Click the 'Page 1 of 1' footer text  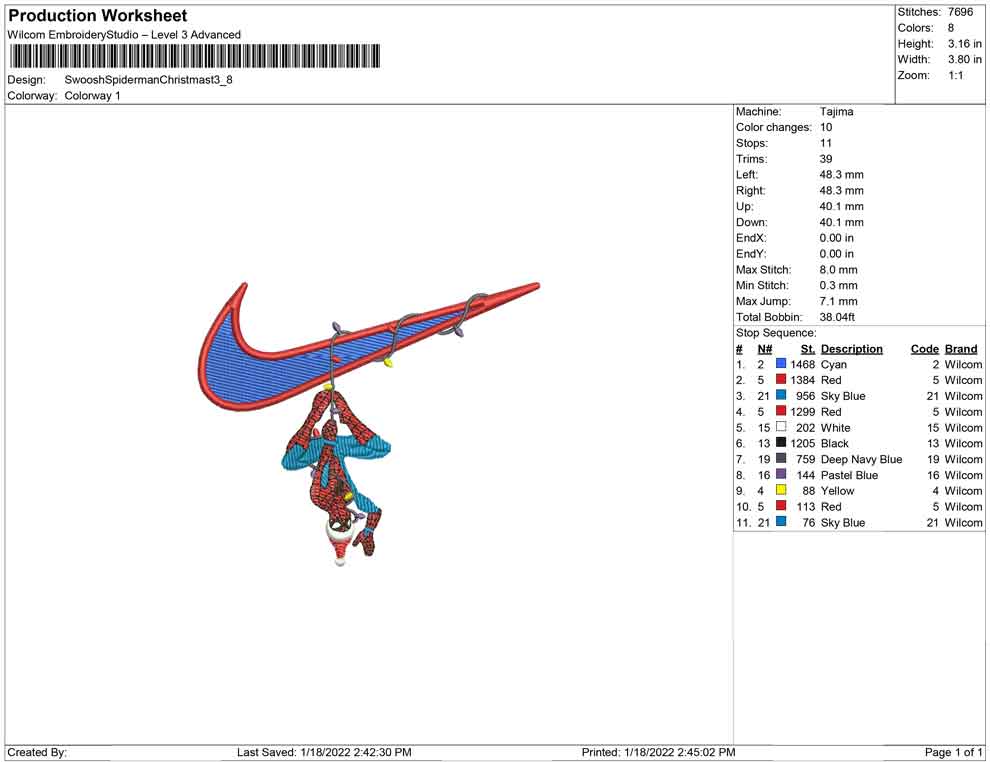point(953,752)
